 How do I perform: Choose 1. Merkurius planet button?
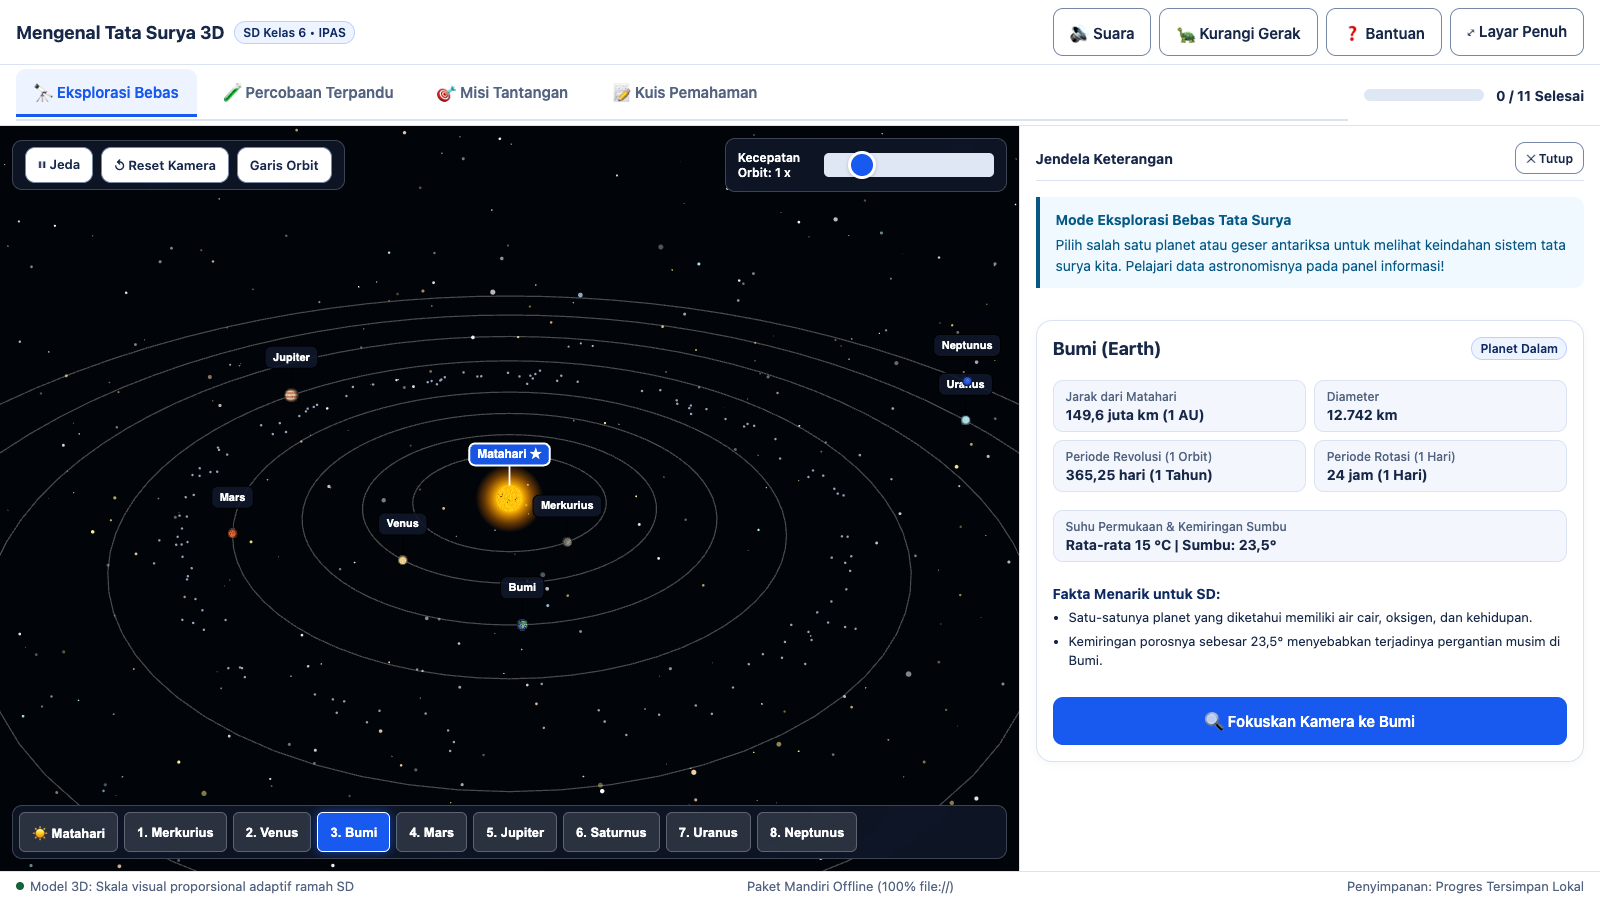(175, 832)
